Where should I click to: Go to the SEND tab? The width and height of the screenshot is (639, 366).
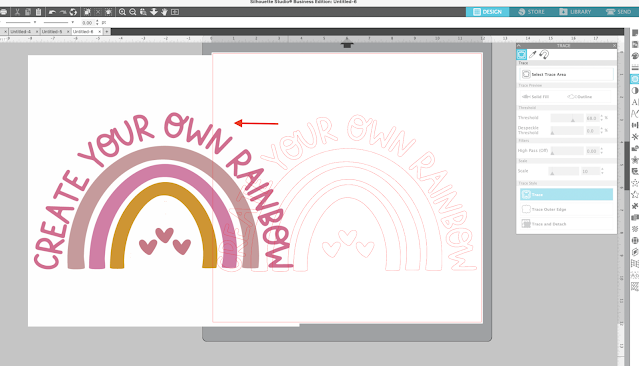click(x=618, y=12)
